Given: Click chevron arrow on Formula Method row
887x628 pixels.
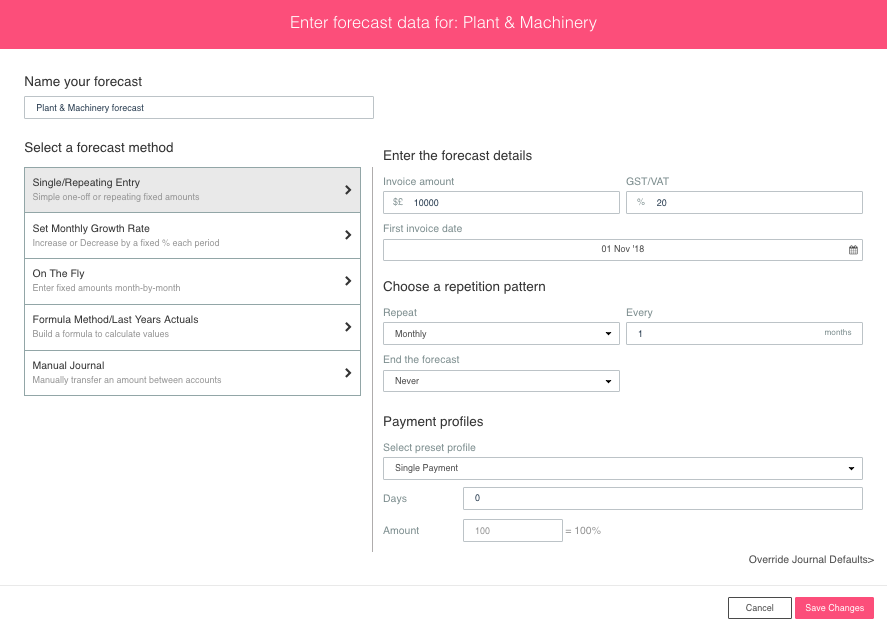Looking at the screenshot, I should click(348, 327).
